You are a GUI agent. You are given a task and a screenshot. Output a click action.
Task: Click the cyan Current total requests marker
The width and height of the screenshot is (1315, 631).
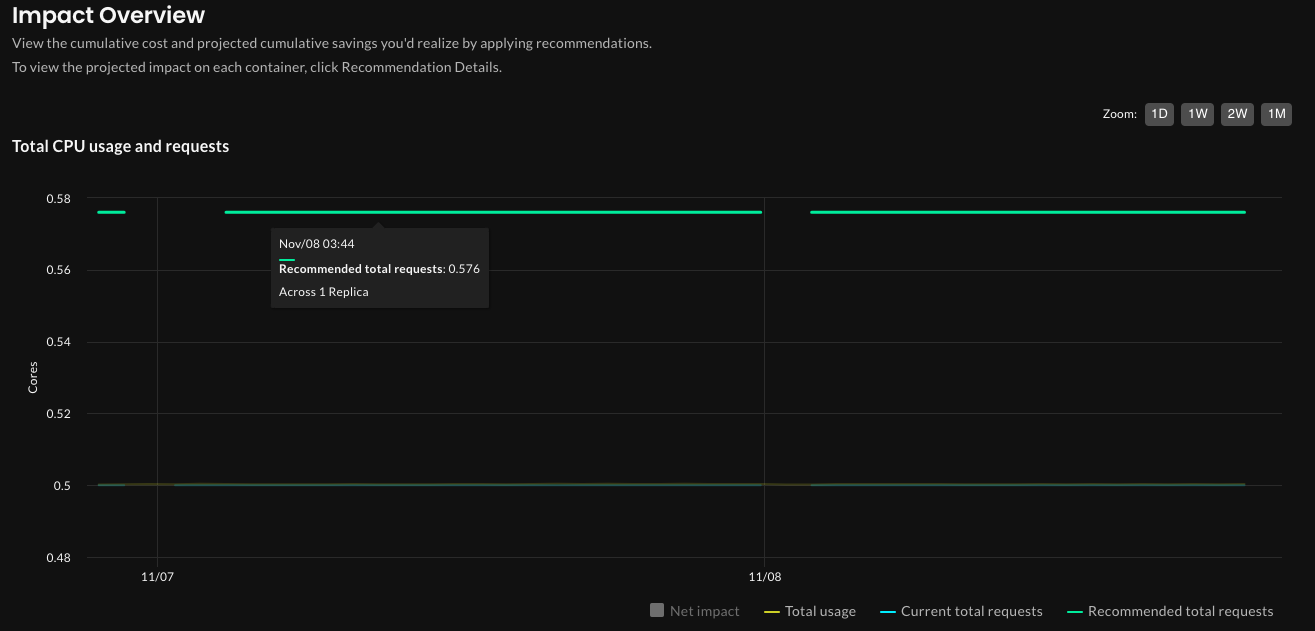coord(887,612)
